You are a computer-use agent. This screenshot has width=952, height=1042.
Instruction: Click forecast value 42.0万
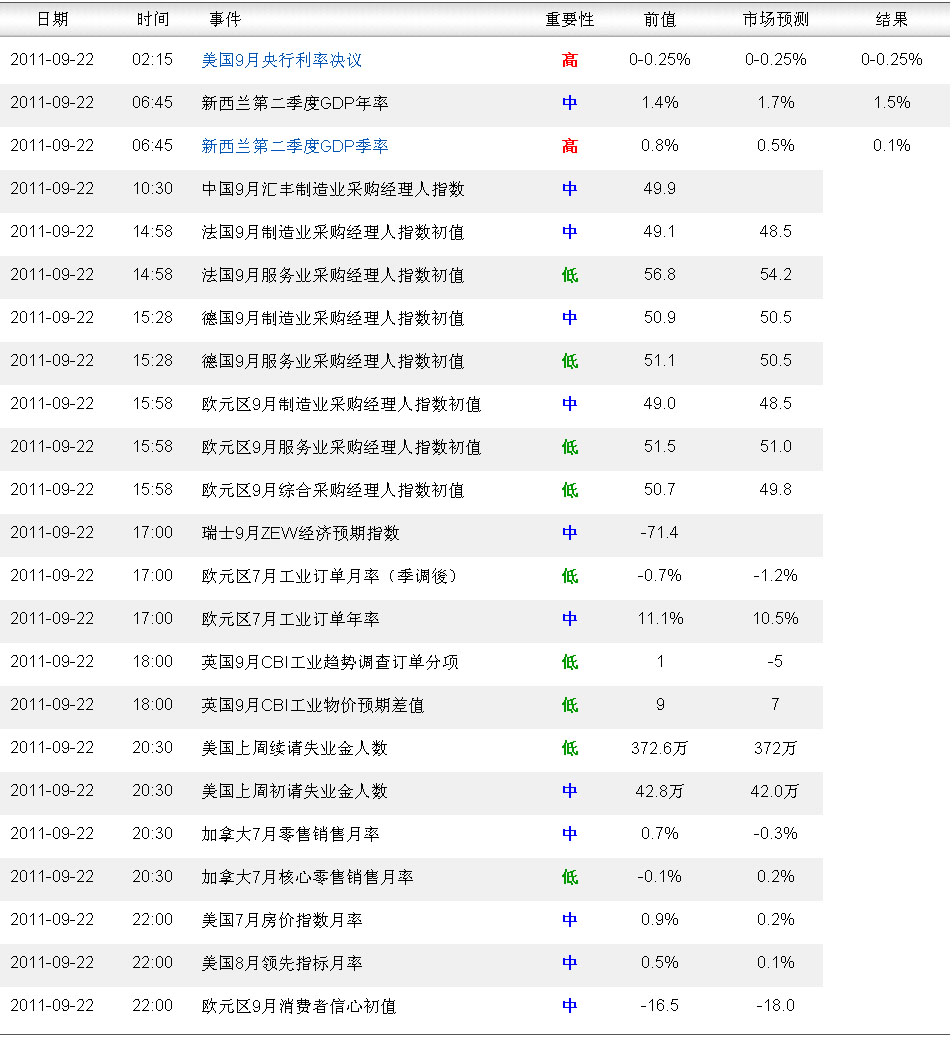click(775, 791)
